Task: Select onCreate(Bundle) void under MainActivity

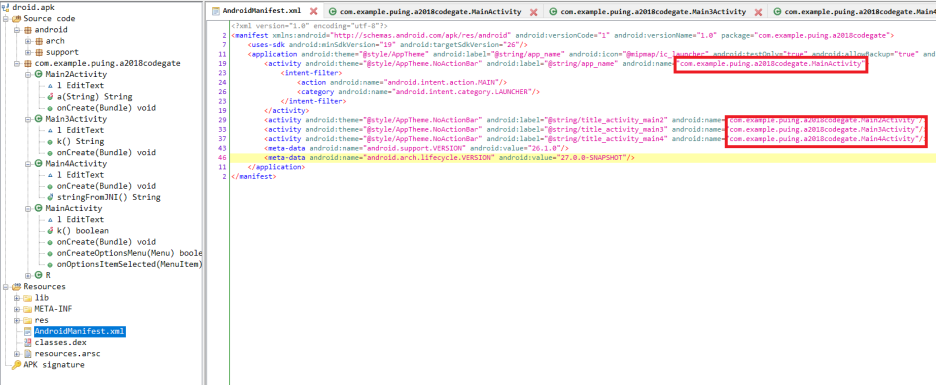Action: [106, 242]
